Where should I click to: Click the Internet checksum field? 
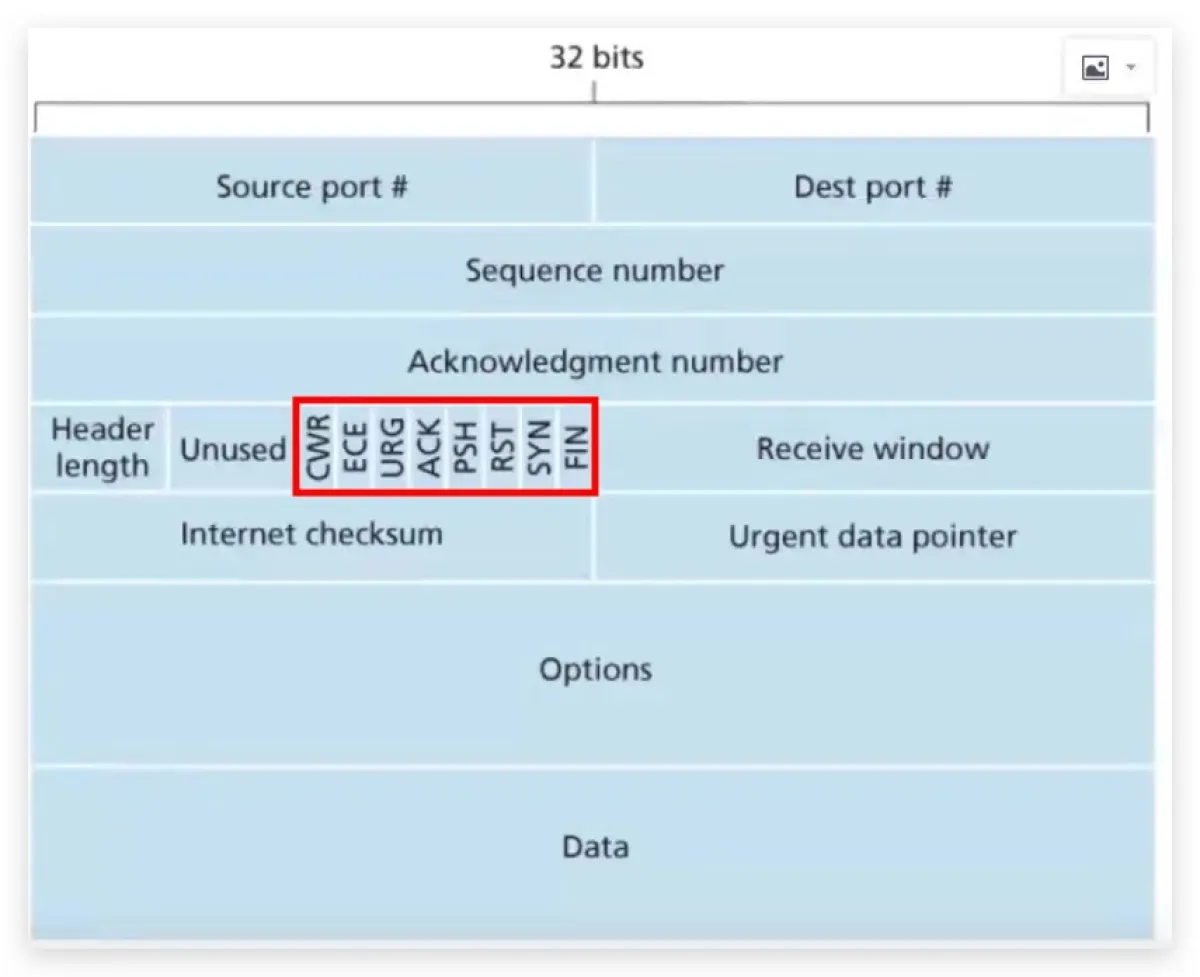(311, 535)
